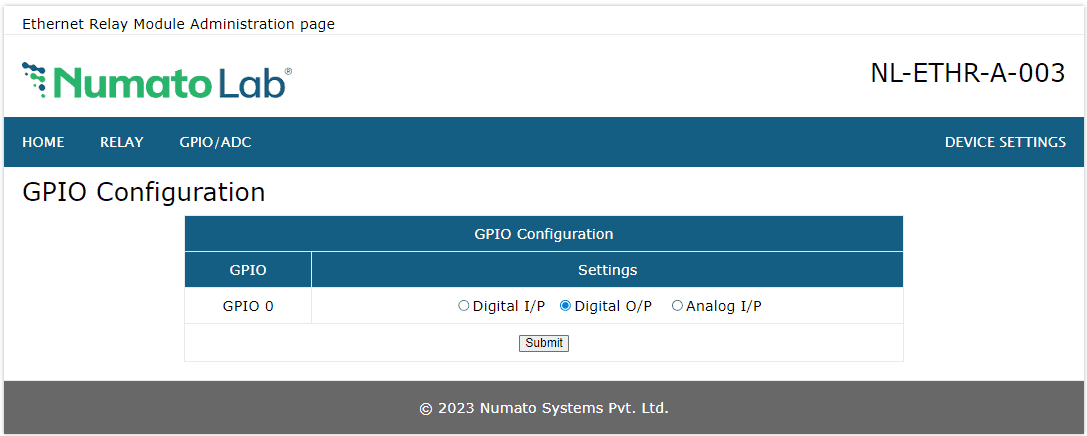Click the Numato Systems copyright footer text
Viewport: 1087px width, 436px height.
coord(543,408)
